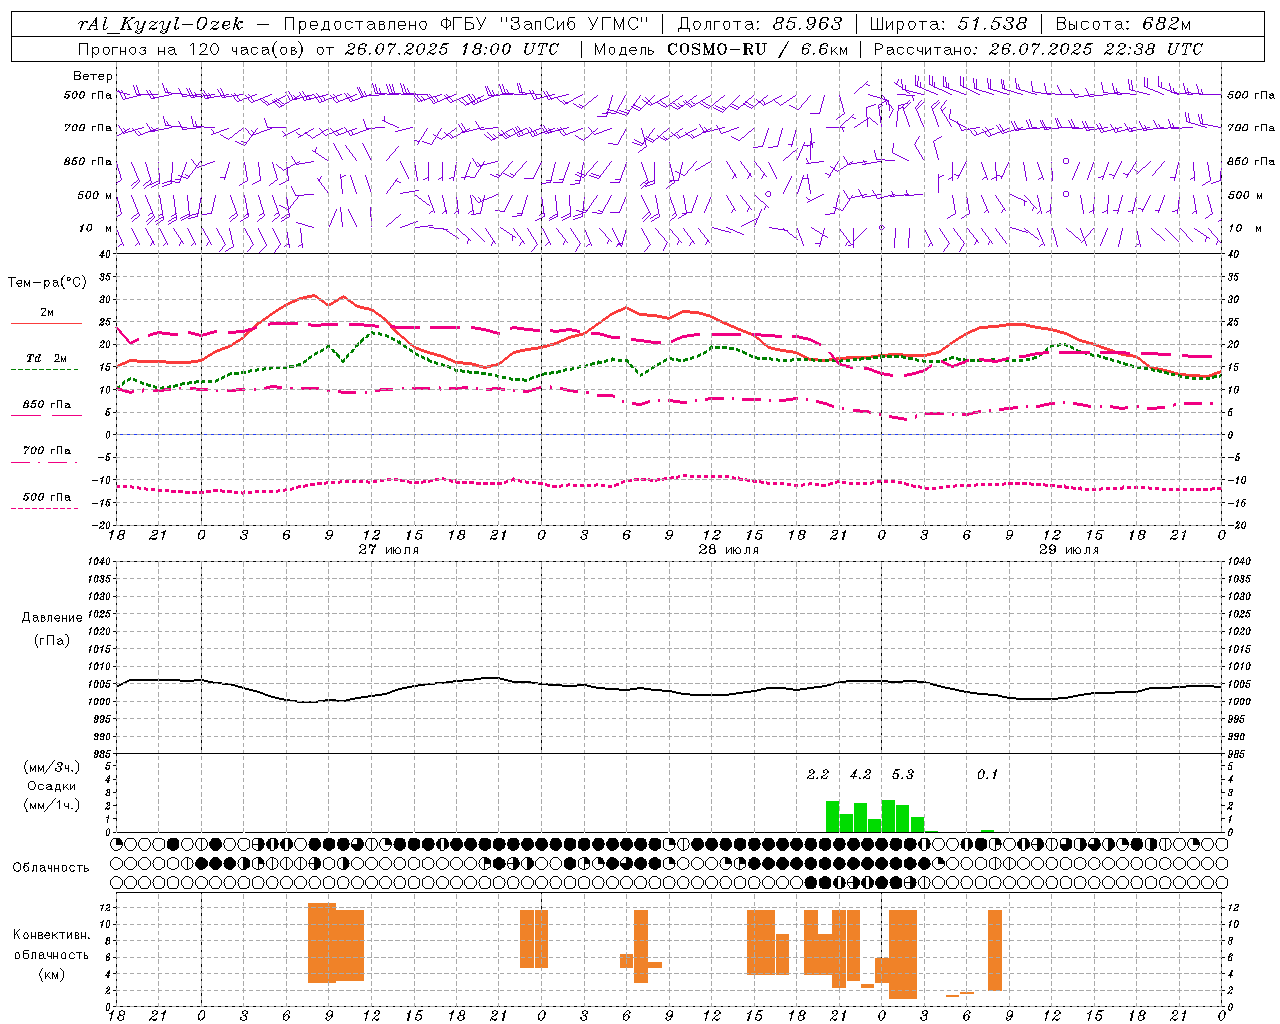Click the date label 29 июля

[1069, 550]
